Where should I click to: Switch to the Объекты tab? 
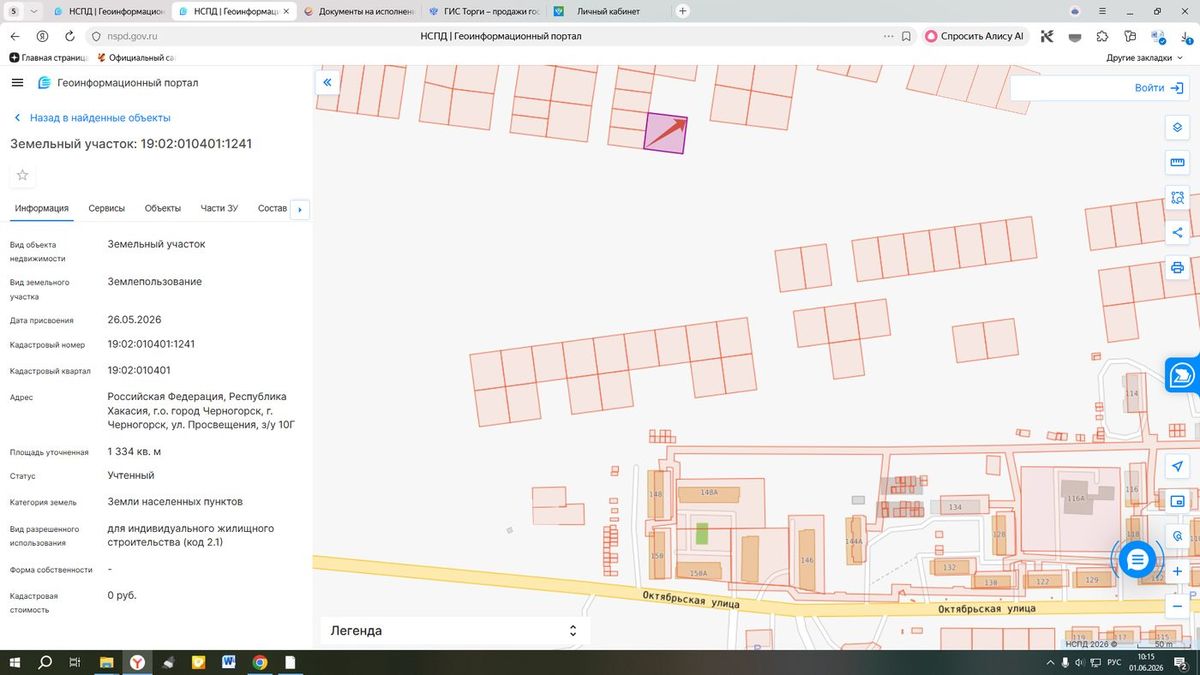(x=162, y=208)
